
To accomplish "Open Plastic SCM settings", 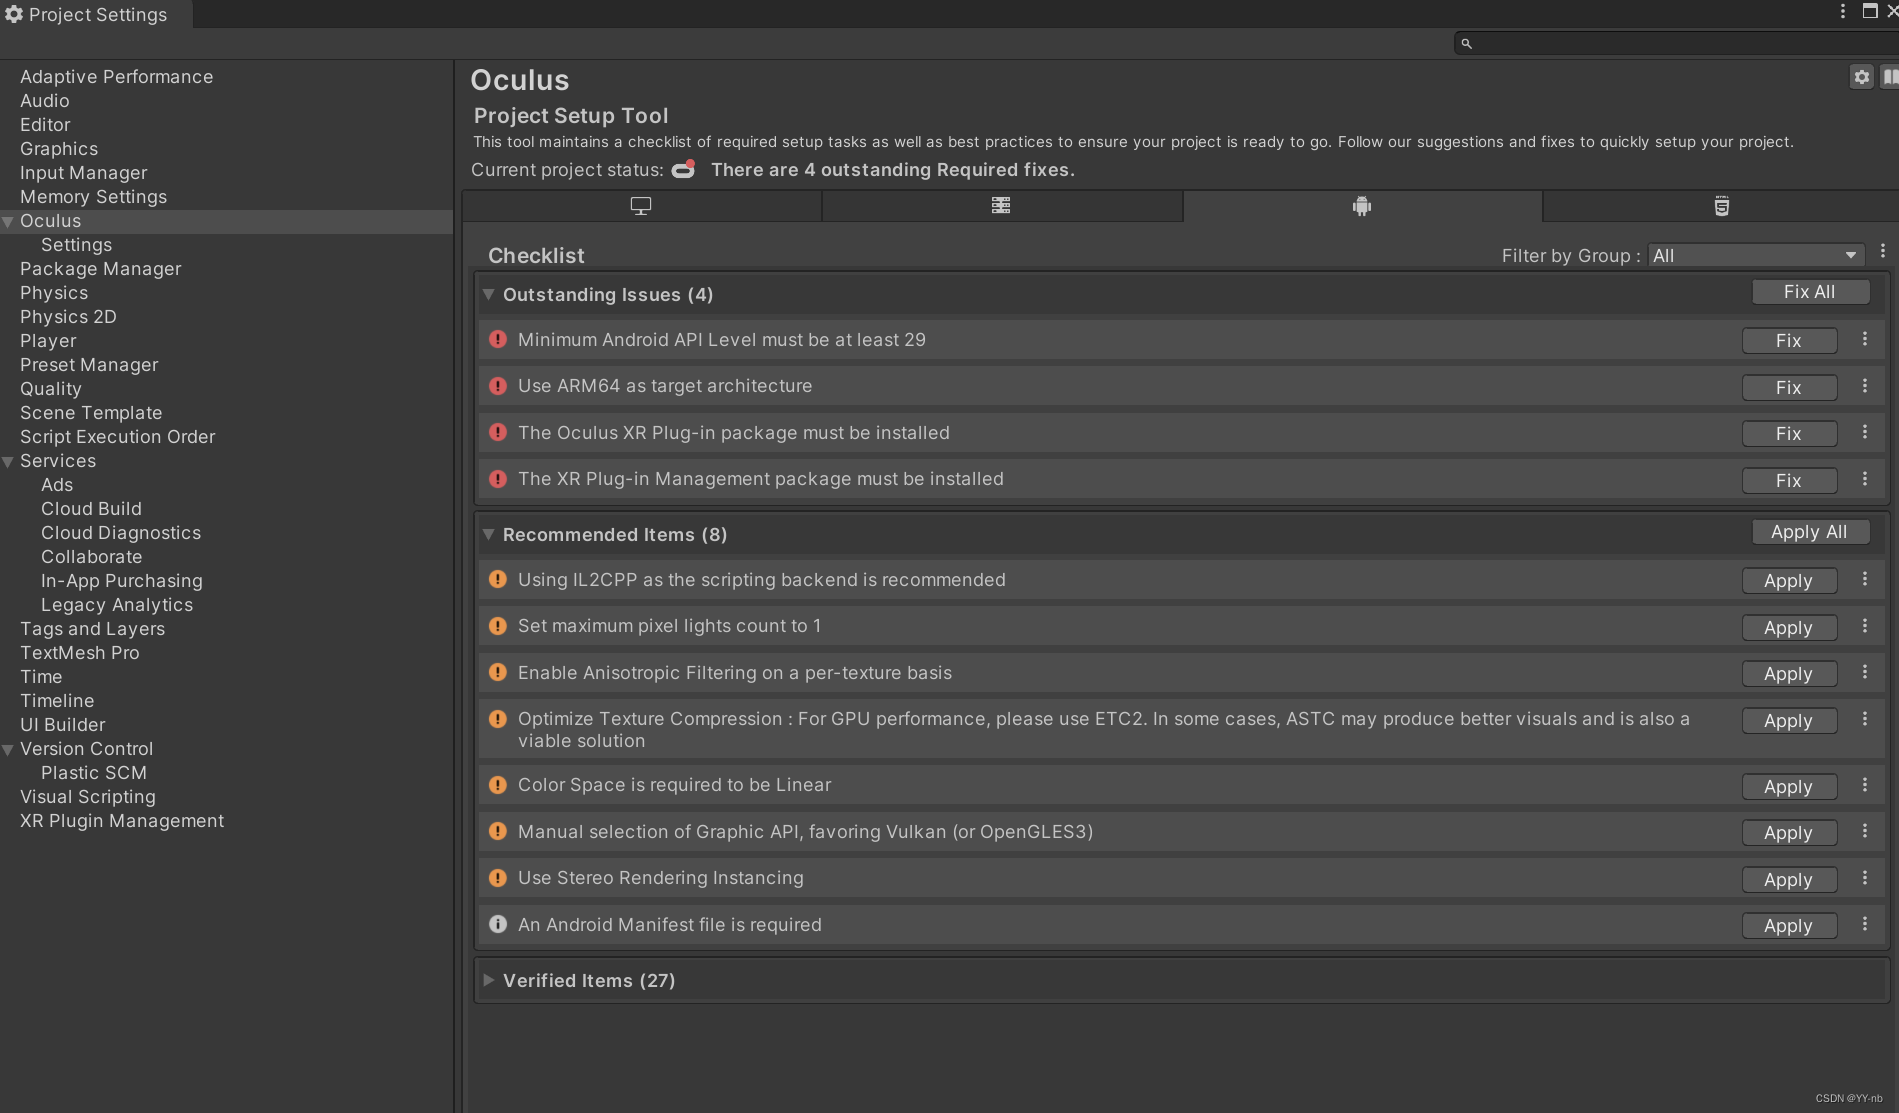I will coord(94,773).
